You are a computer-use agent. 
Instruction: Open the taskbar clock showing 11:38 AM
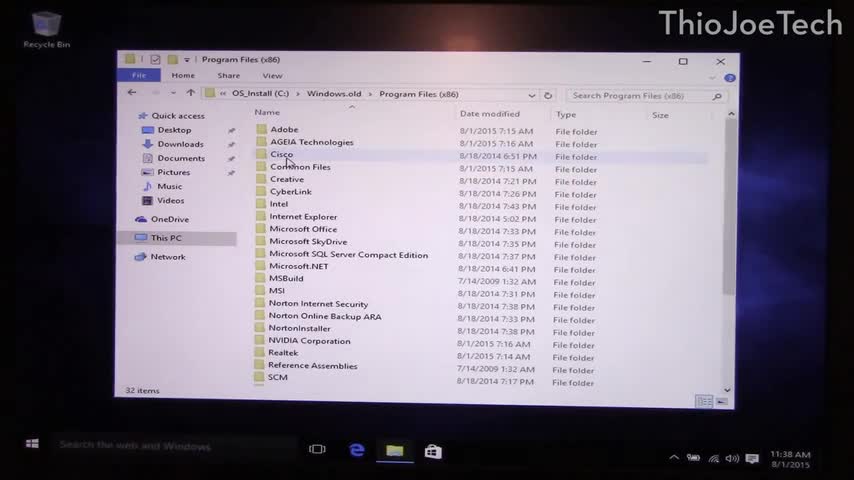coord(790,459)
